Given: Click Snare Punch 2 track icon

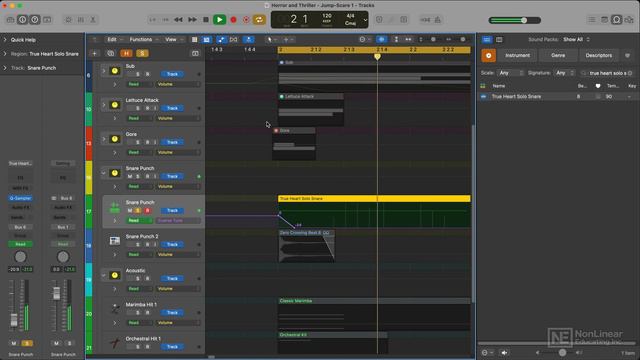Looking at the screenshot, I should click(x=115, y=241).
